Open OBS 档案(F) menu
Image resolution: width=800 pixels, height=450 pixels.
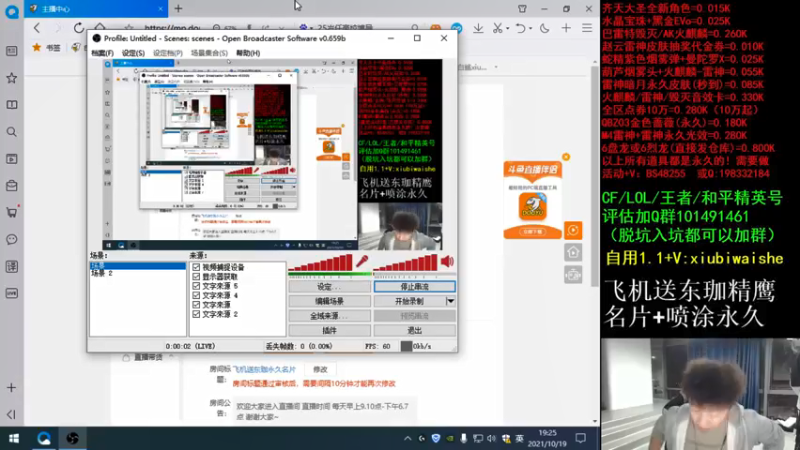[x=102, y=53]
